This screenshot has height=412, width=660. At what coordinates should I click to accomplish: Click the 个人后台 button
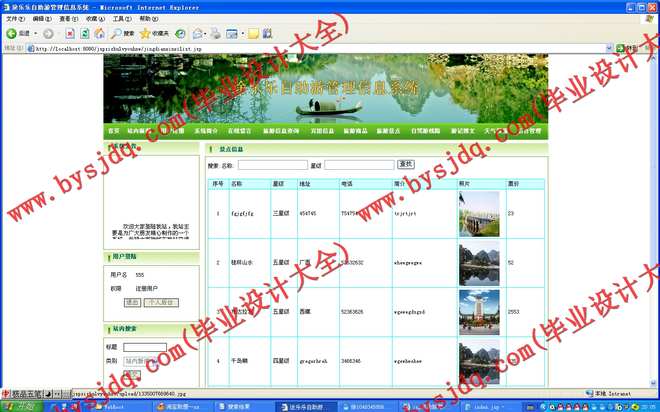[x=160, y=301]
